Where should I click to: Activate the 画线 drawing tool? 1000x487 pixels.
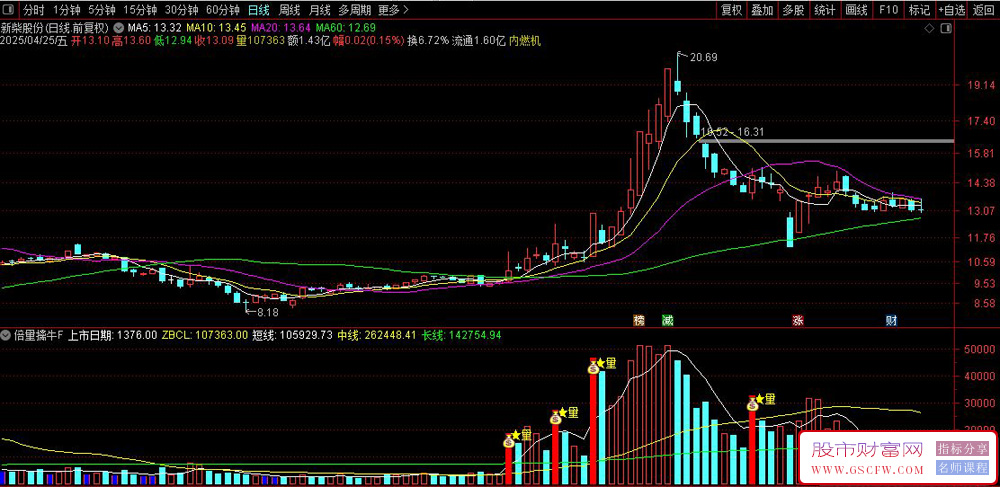click(856, 10)
